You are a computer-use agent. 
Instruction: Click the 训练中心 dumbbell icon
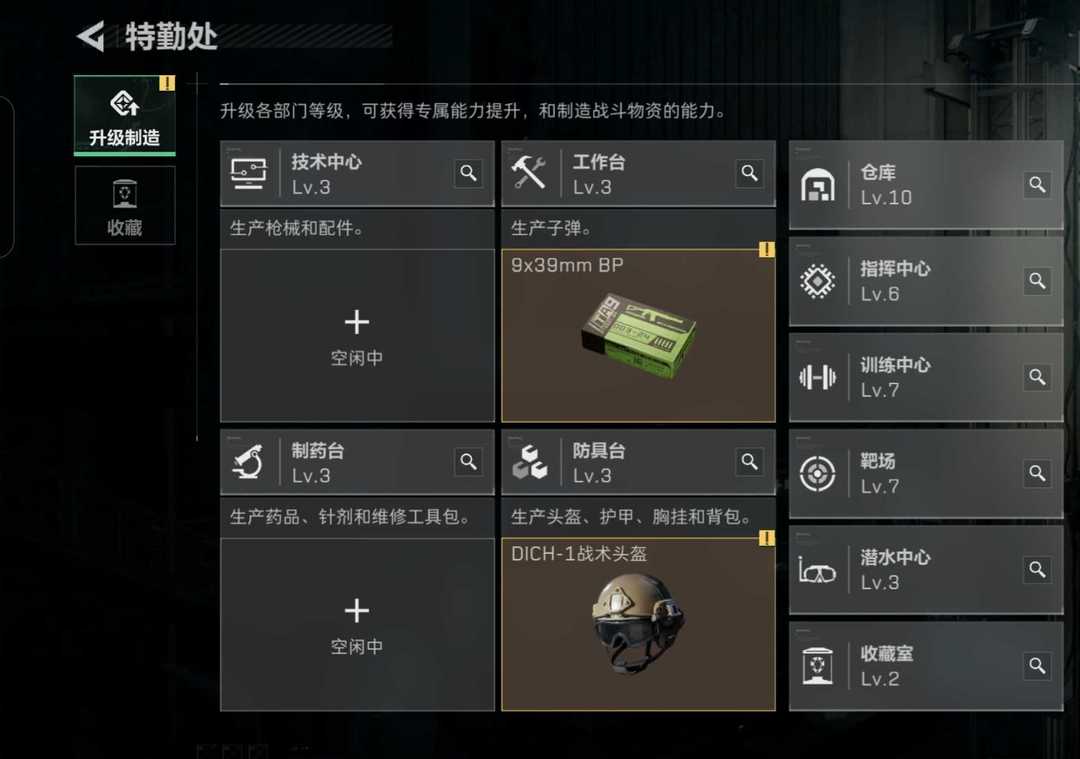pyautogui.click(x=818, y=377)
